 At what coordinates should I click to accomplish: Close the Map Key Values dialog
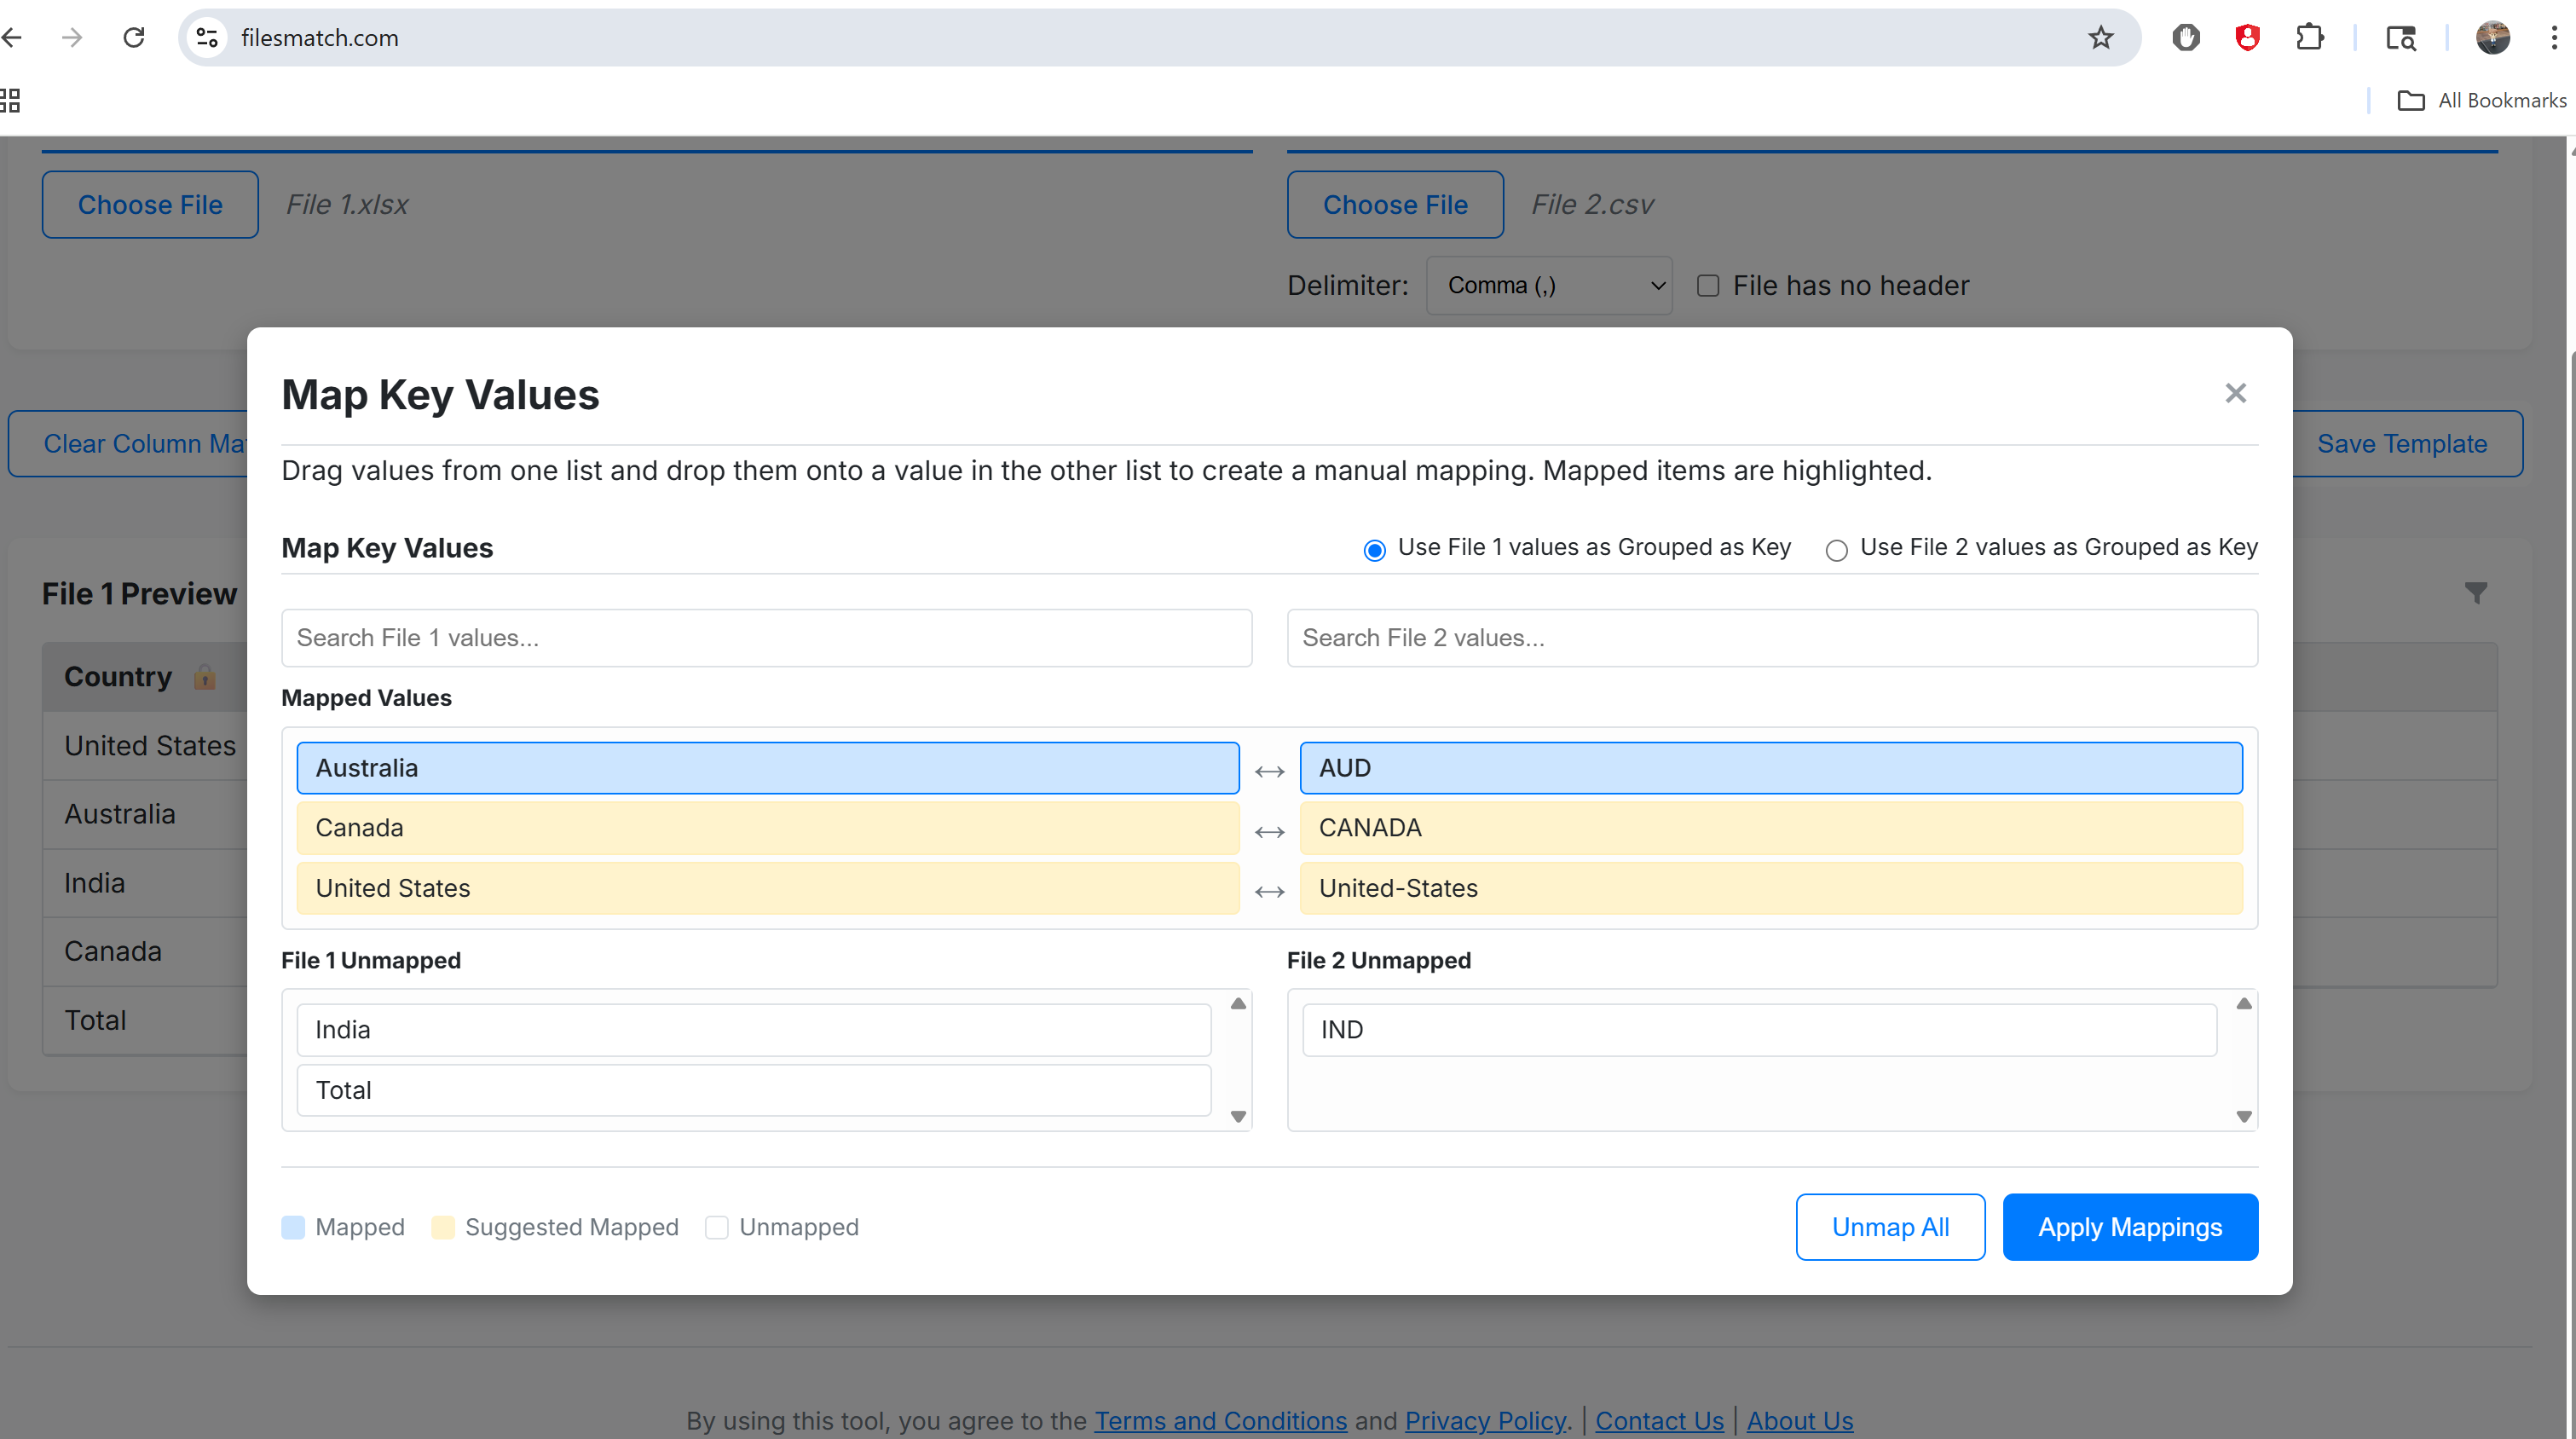(x=2235, y=393)
